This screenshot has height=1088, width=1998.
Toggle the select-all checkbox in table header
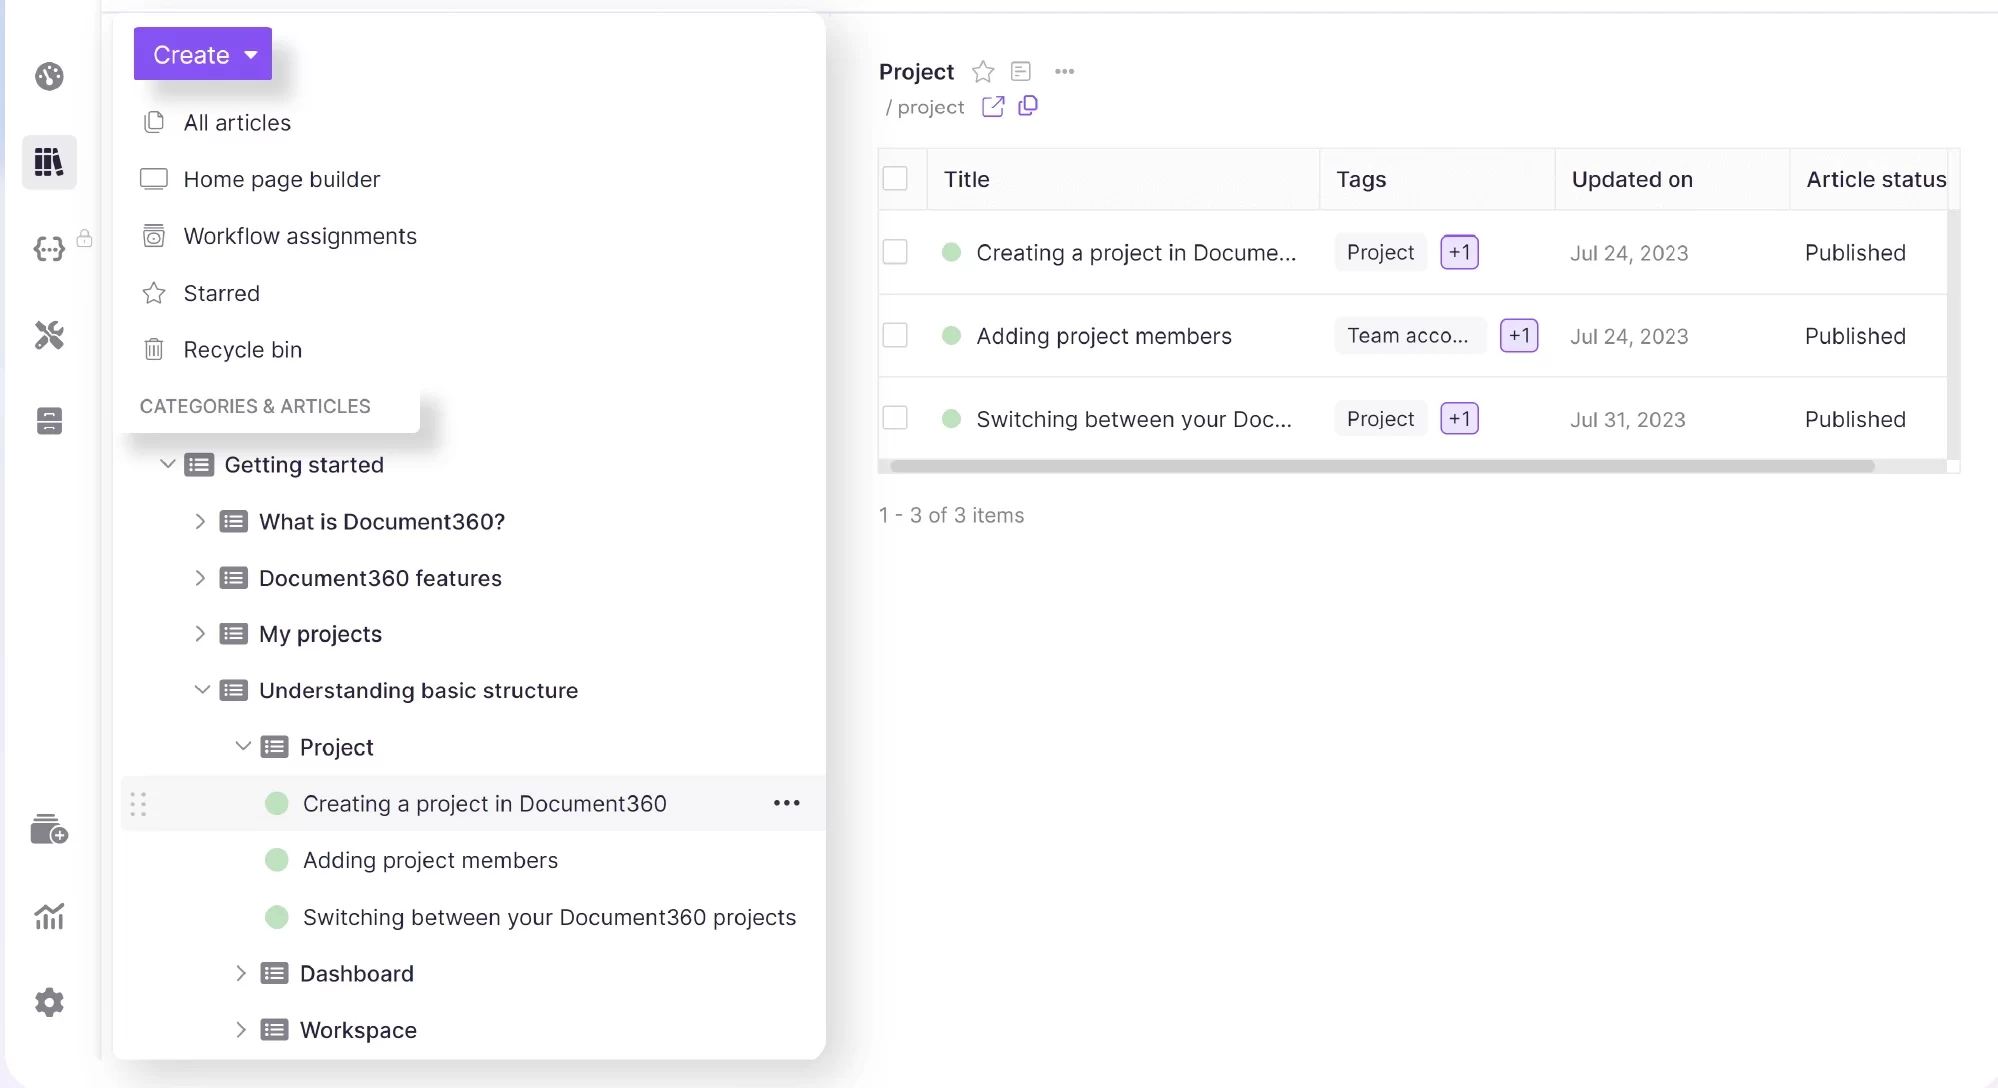point(895,179)
